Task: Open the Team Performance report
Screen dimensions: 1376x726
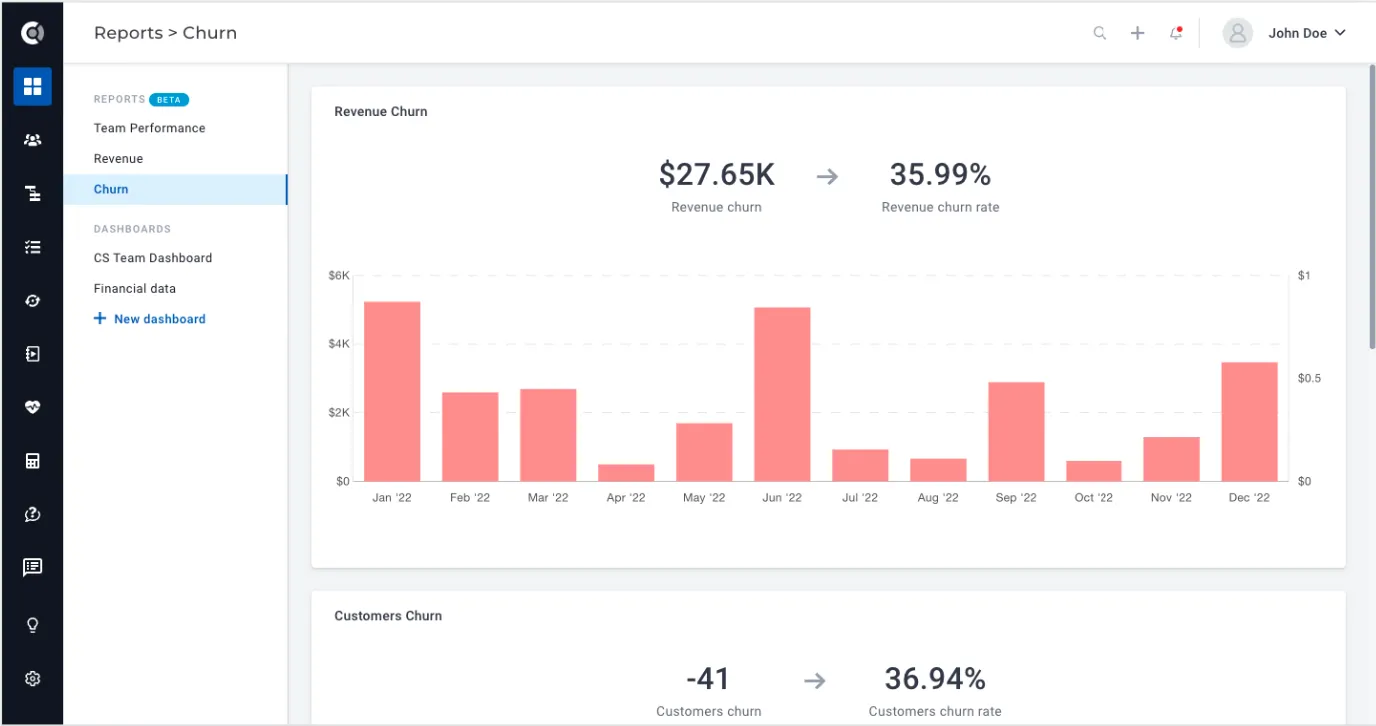Action: click(149, 128)
